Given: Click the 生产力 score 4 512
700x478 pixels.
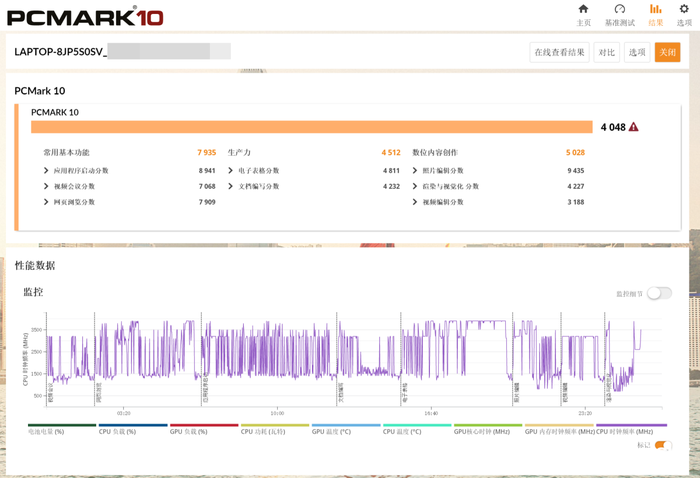Looking at the screenshot, I should [x=391, y=153].
